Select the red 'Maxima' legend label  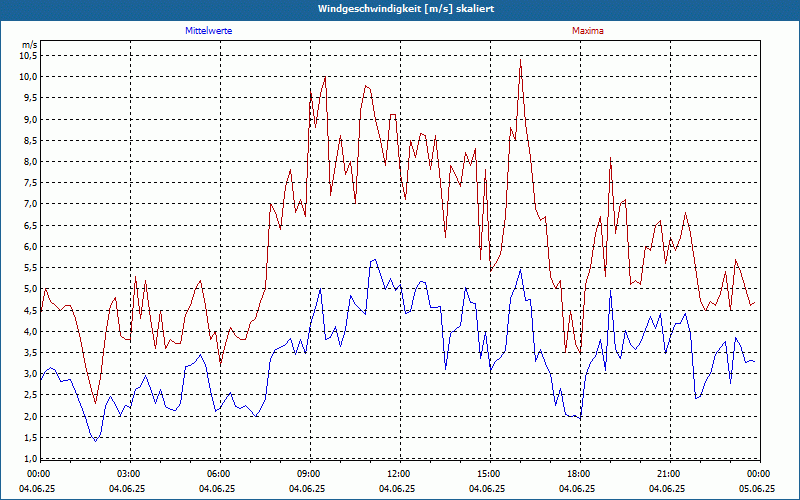588,31
